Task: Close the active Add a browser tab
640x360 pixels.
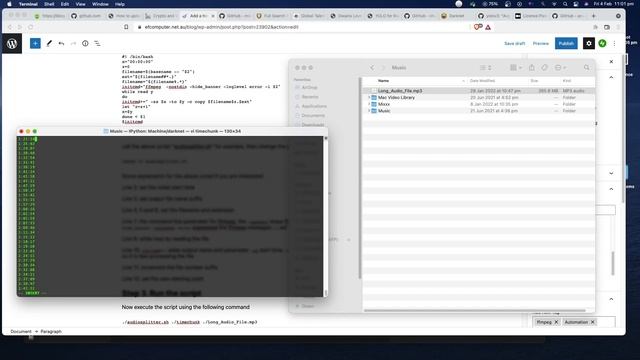Action: coord(213,16)
